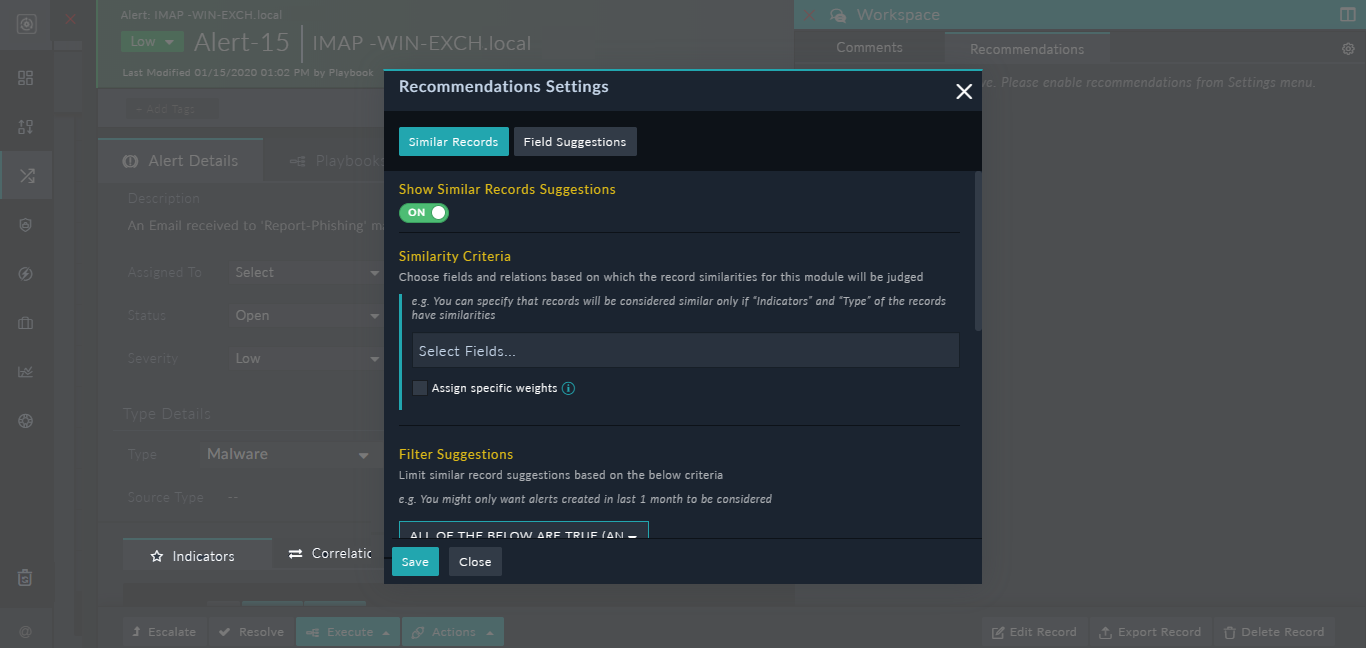The height and width of the screenshot is (648, 1366).
Task: Enable the Assign specific weights checkbox
Action: [x=419, y=388]
